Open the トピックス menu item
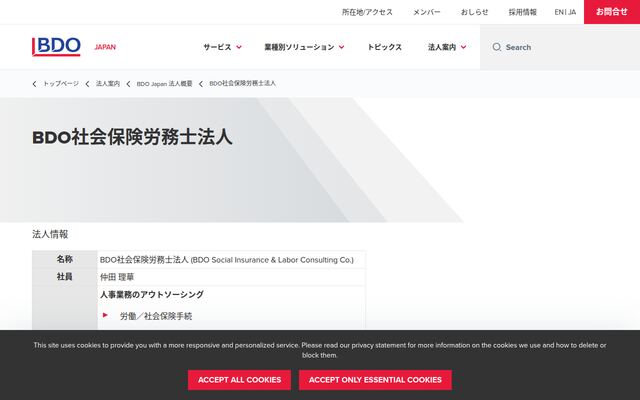Screen dimensions: 640x400 tap(384, 47)
